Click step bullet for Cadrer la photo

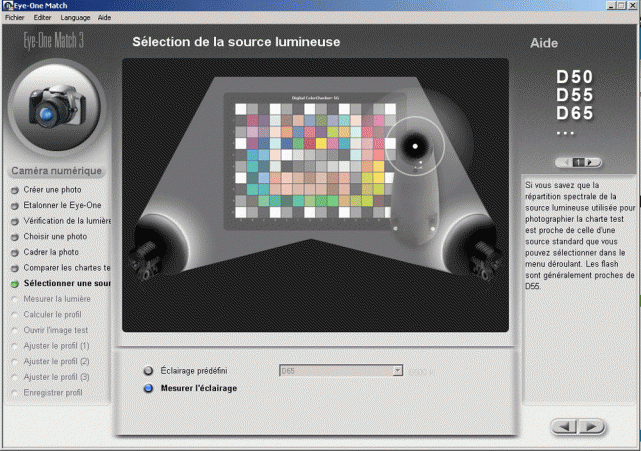coord(15,253)
